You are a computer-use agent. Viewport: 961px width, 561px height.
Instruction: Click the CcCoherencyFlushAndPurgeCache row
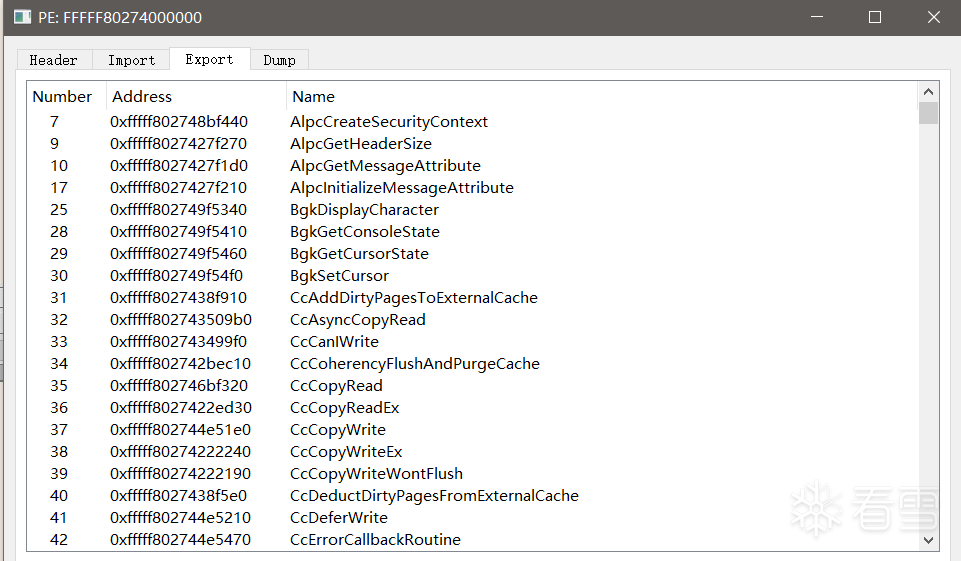(x=414, y=364)
